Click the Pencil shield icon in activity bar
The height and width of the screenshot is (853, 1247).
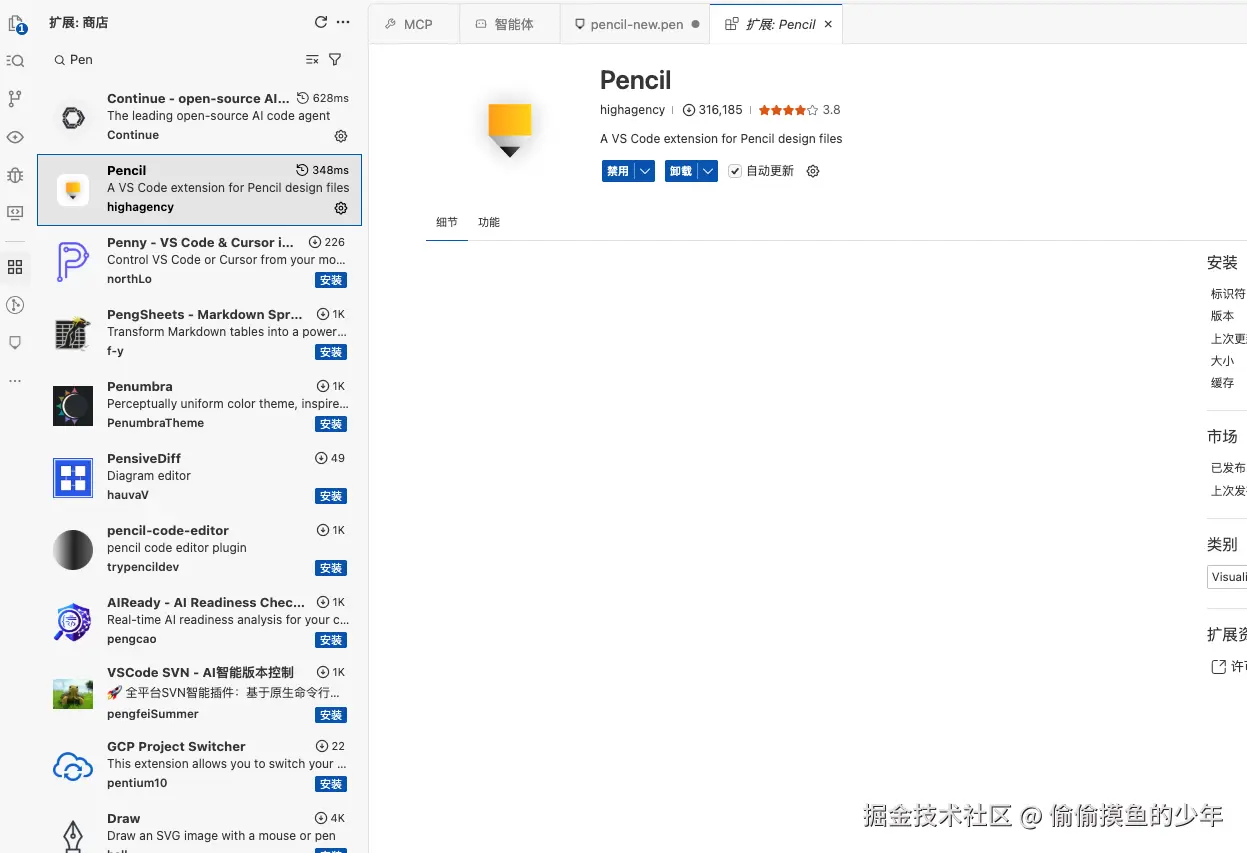(x=15, y=343)
